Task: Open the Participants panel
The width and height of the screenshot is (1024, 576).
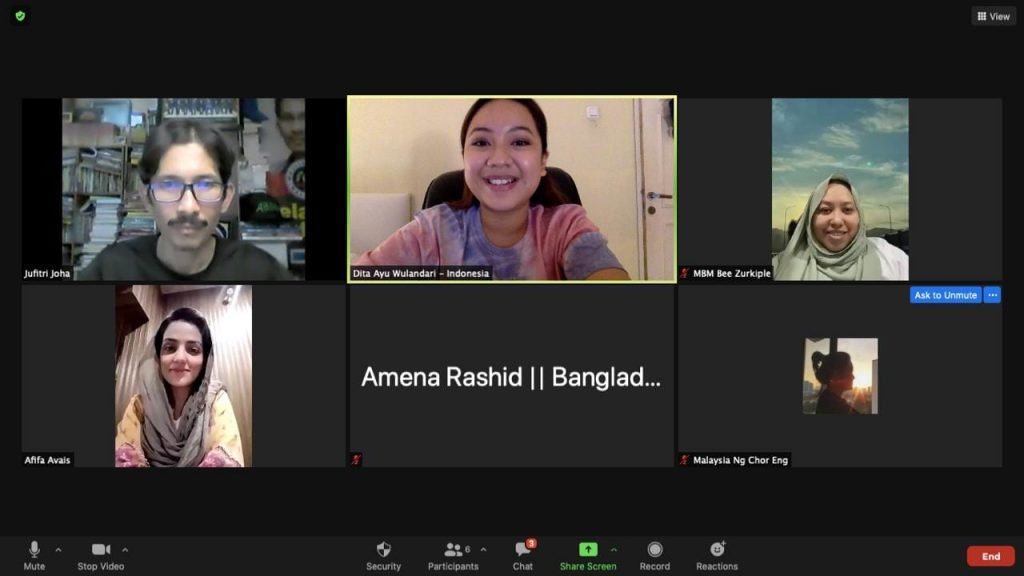Action: [454, 550]
